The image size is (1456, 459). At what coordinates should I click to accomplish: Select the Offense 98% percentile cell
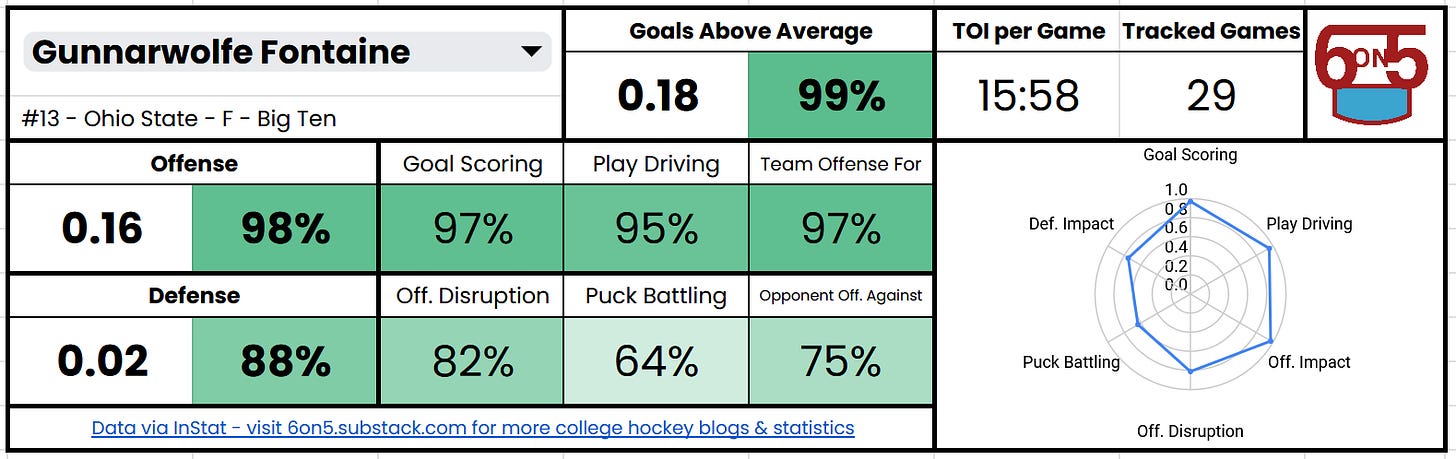click(285, 229)
